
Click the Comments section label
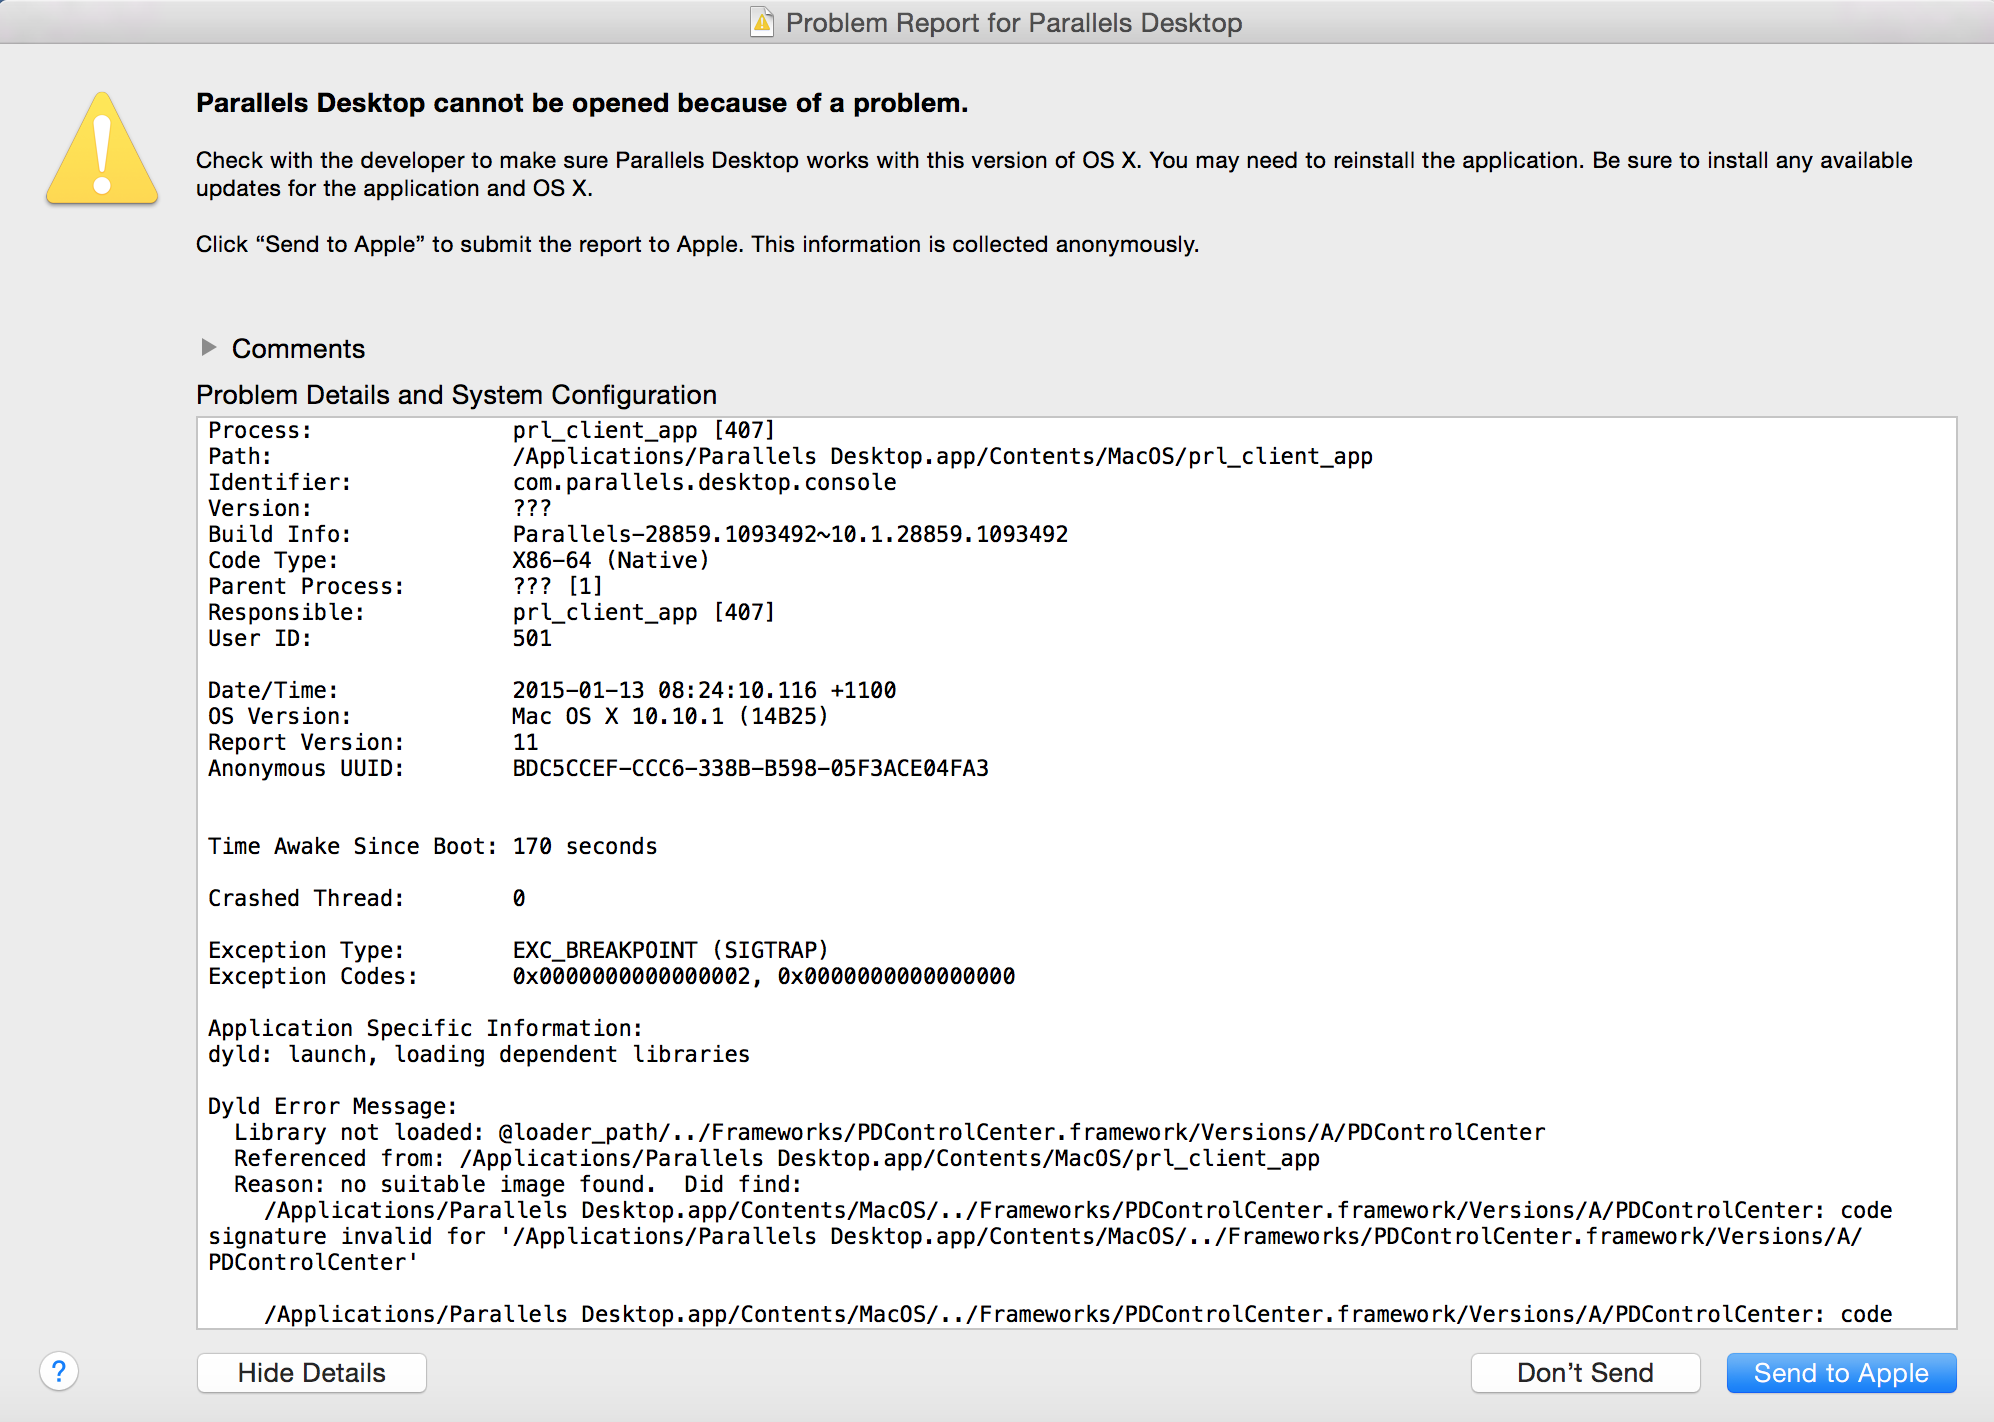pos(298,349)
